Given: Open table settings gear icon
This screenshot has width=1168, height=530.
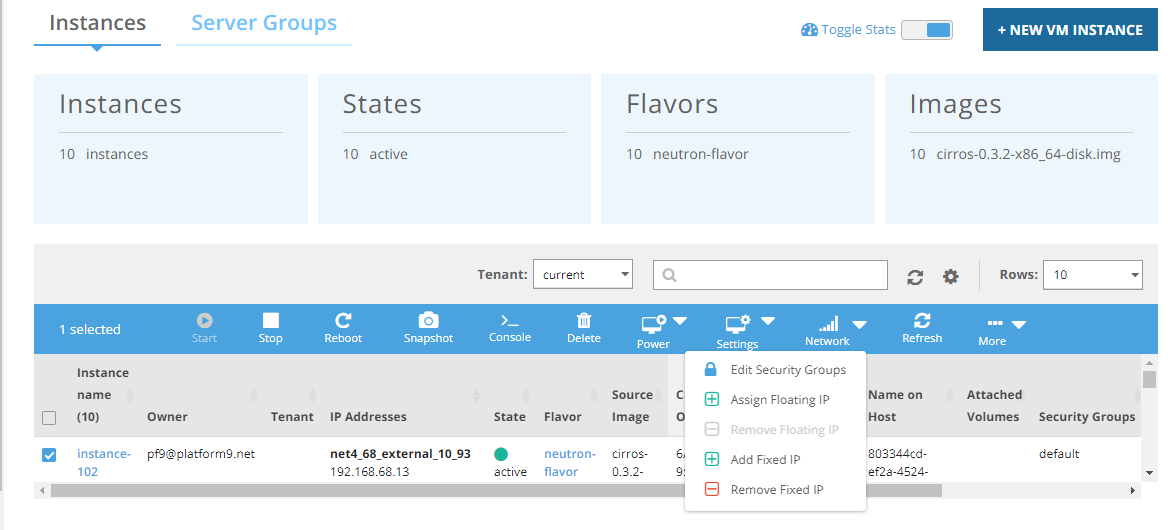Looking at the screenshot, I should (951, 276).
